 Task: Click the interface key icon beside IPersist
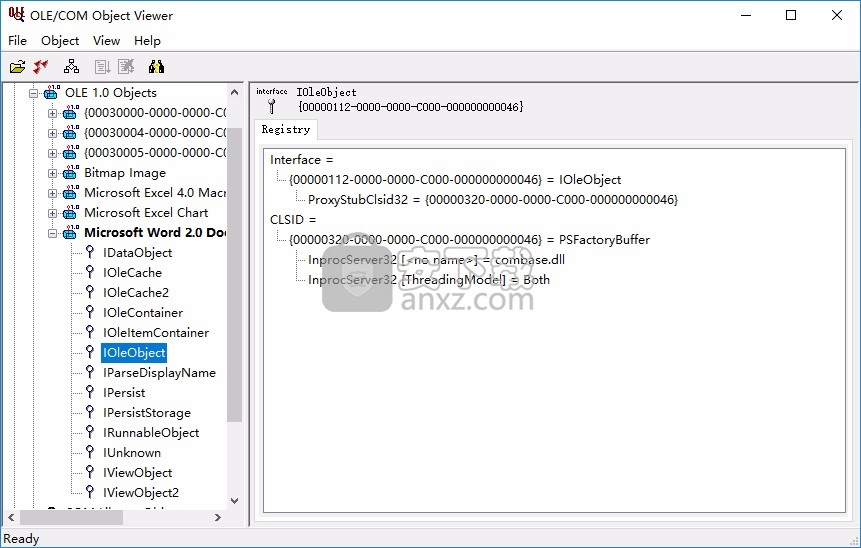tap(90, 393)
